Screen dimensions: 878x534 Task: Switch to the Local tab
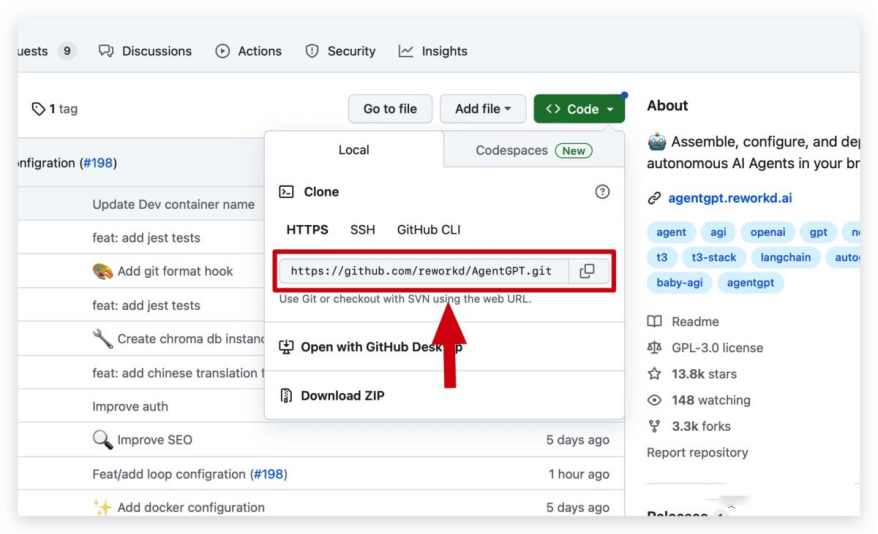coord(354,150)
